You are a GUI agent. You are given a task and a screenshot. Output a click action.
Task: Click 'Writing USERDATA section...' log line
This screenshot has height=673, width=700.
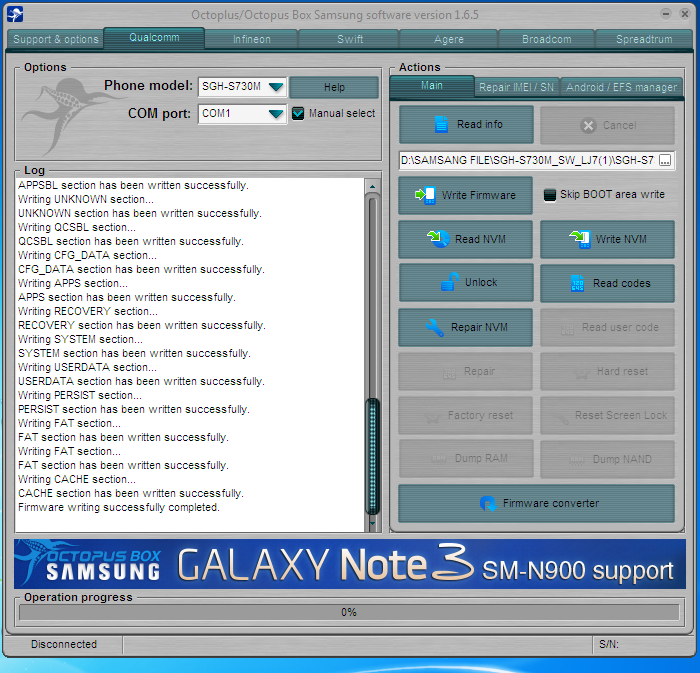pyautogui.click(x=87, y=367)
